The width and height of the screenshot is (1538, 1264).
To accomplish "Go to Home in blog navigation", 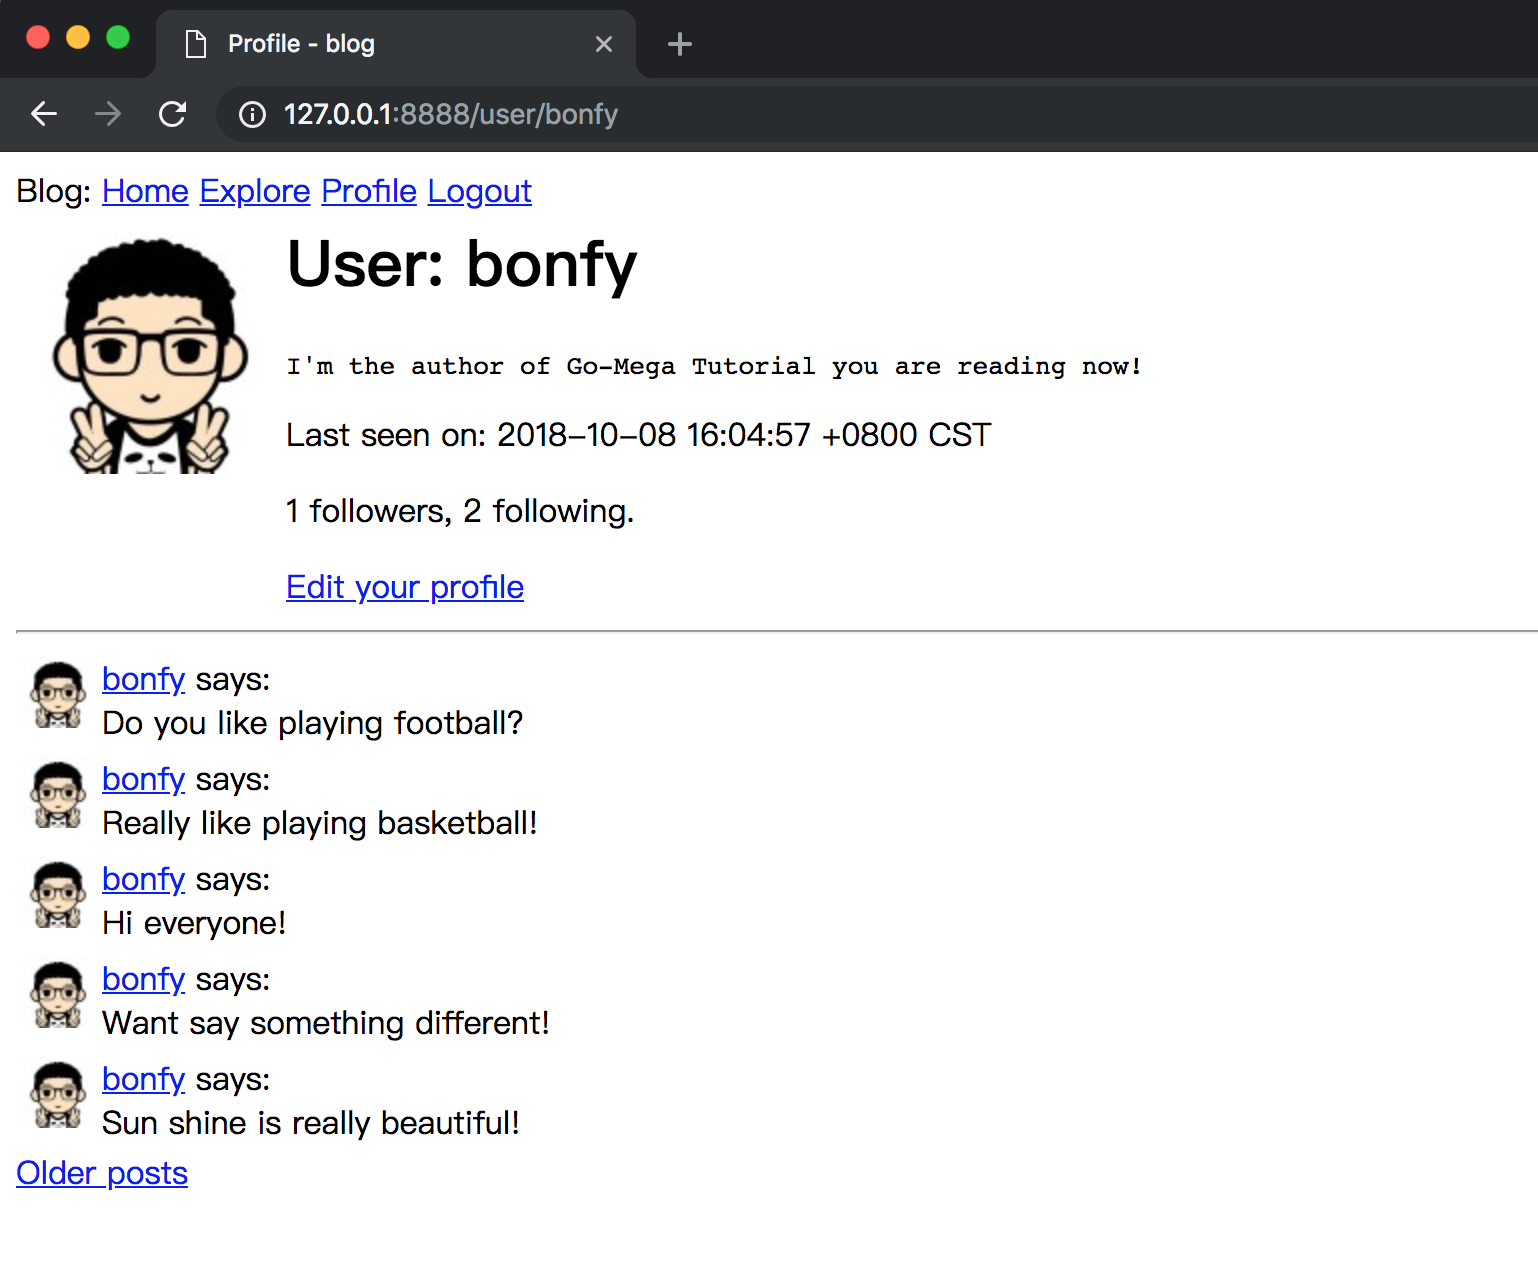I will point(145,191).
